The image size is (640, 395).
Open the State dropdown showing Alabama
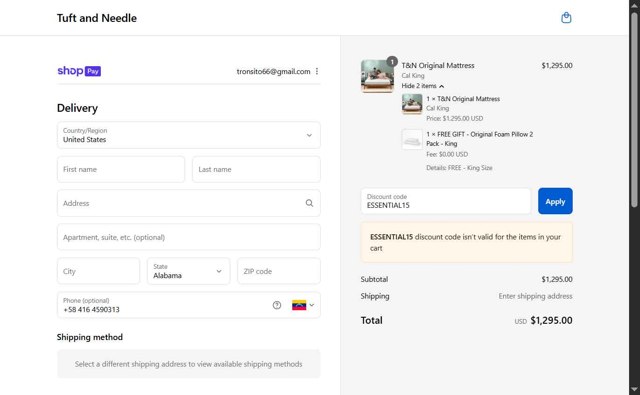pyautogui.click(x=189, y=271)
